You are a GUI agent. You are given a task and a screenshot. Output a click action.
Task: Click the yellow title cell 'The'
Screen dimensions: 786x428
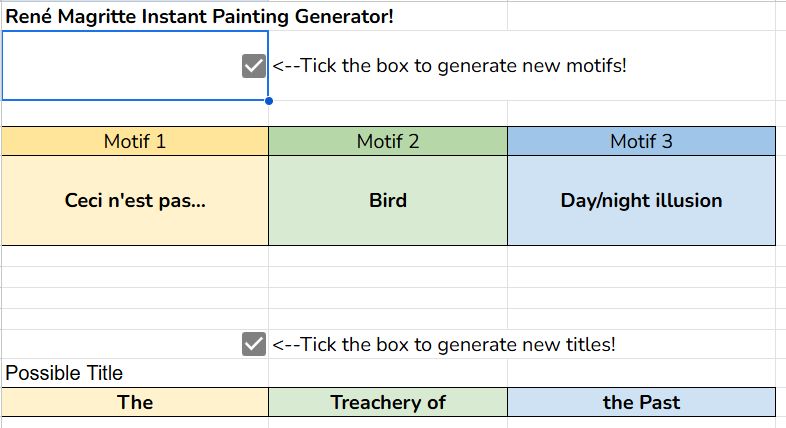pos(135,402)
